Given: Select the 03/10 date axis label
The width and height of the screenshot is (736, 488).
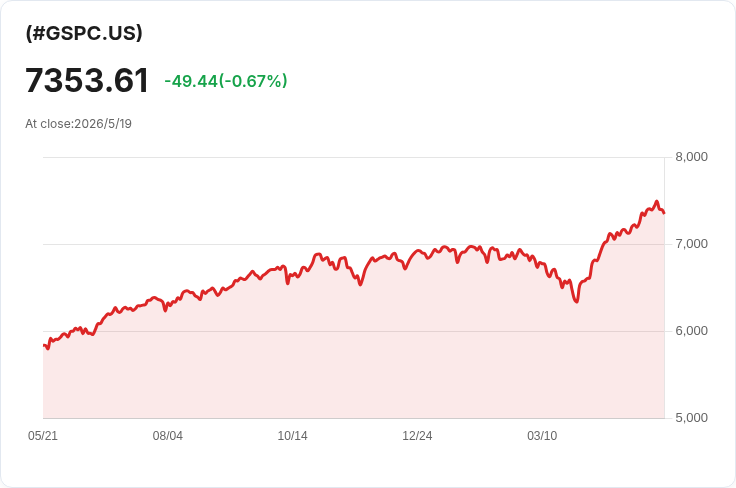Looking at the screenshot, I should [x=542, y=436].
